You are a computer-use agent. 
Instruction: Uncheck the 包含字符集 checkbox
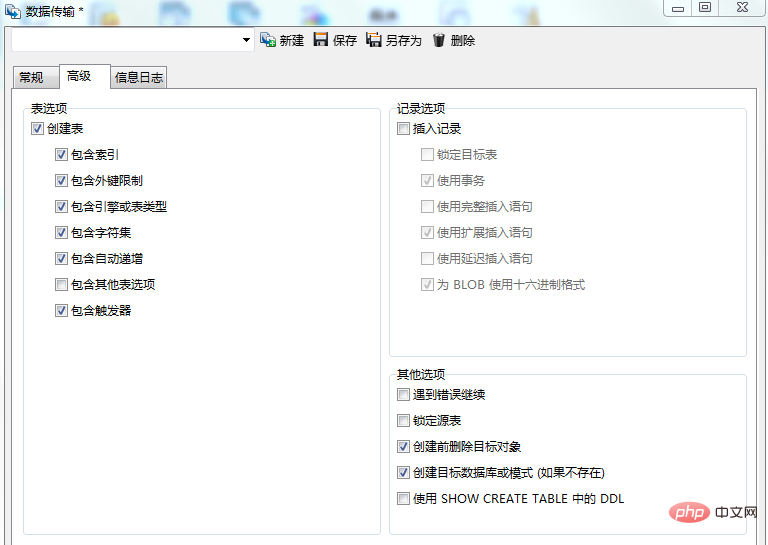[x=61, y=233]
